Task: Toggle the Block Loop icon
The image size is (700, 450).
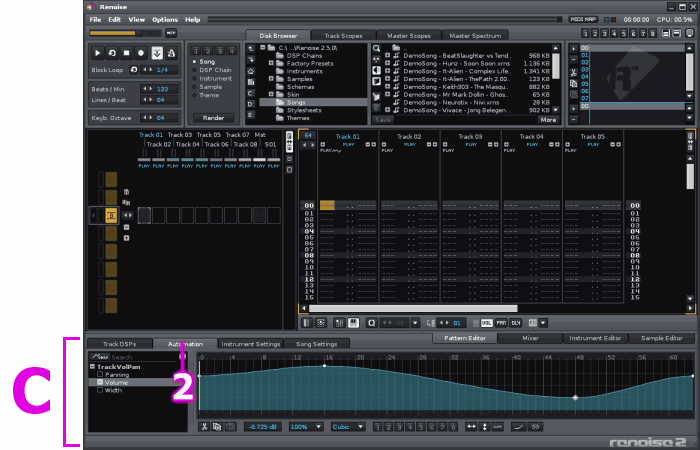Action: (x=133, y=70)
